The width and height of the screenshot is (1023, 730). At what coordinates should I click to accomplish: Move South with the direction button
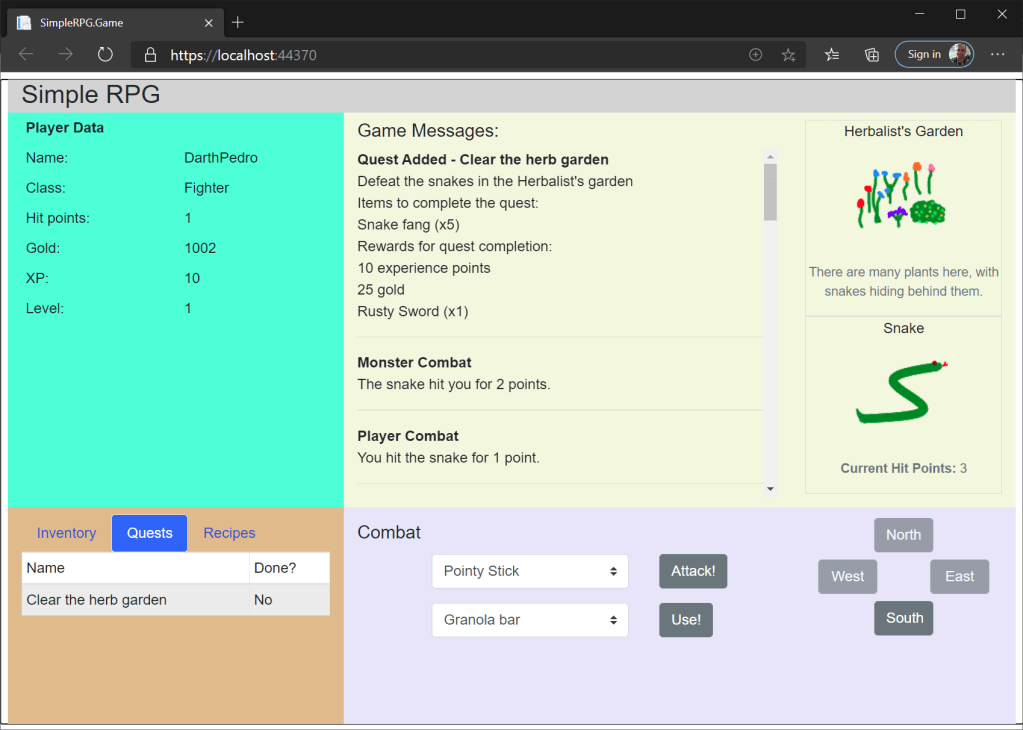(904, 618)
